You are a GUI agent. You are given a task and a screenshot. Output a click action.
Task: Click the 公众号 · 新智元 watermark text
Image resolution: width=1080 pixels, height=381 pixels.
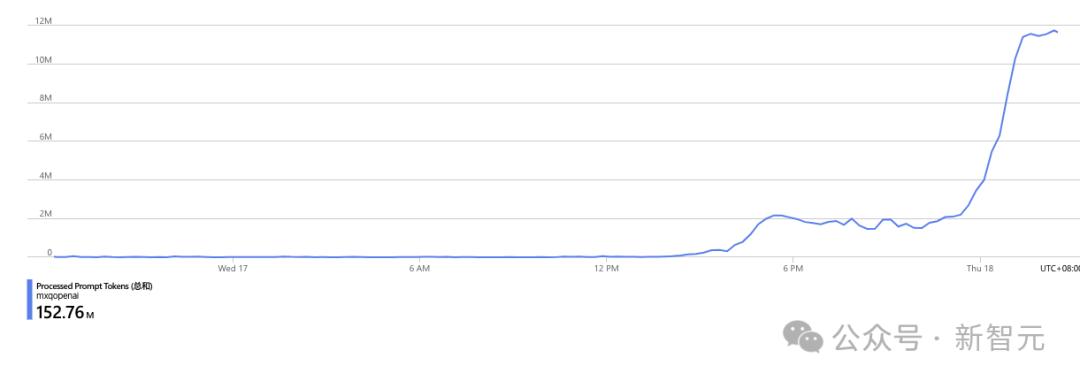pyautogui.click(x=938, y=338)
